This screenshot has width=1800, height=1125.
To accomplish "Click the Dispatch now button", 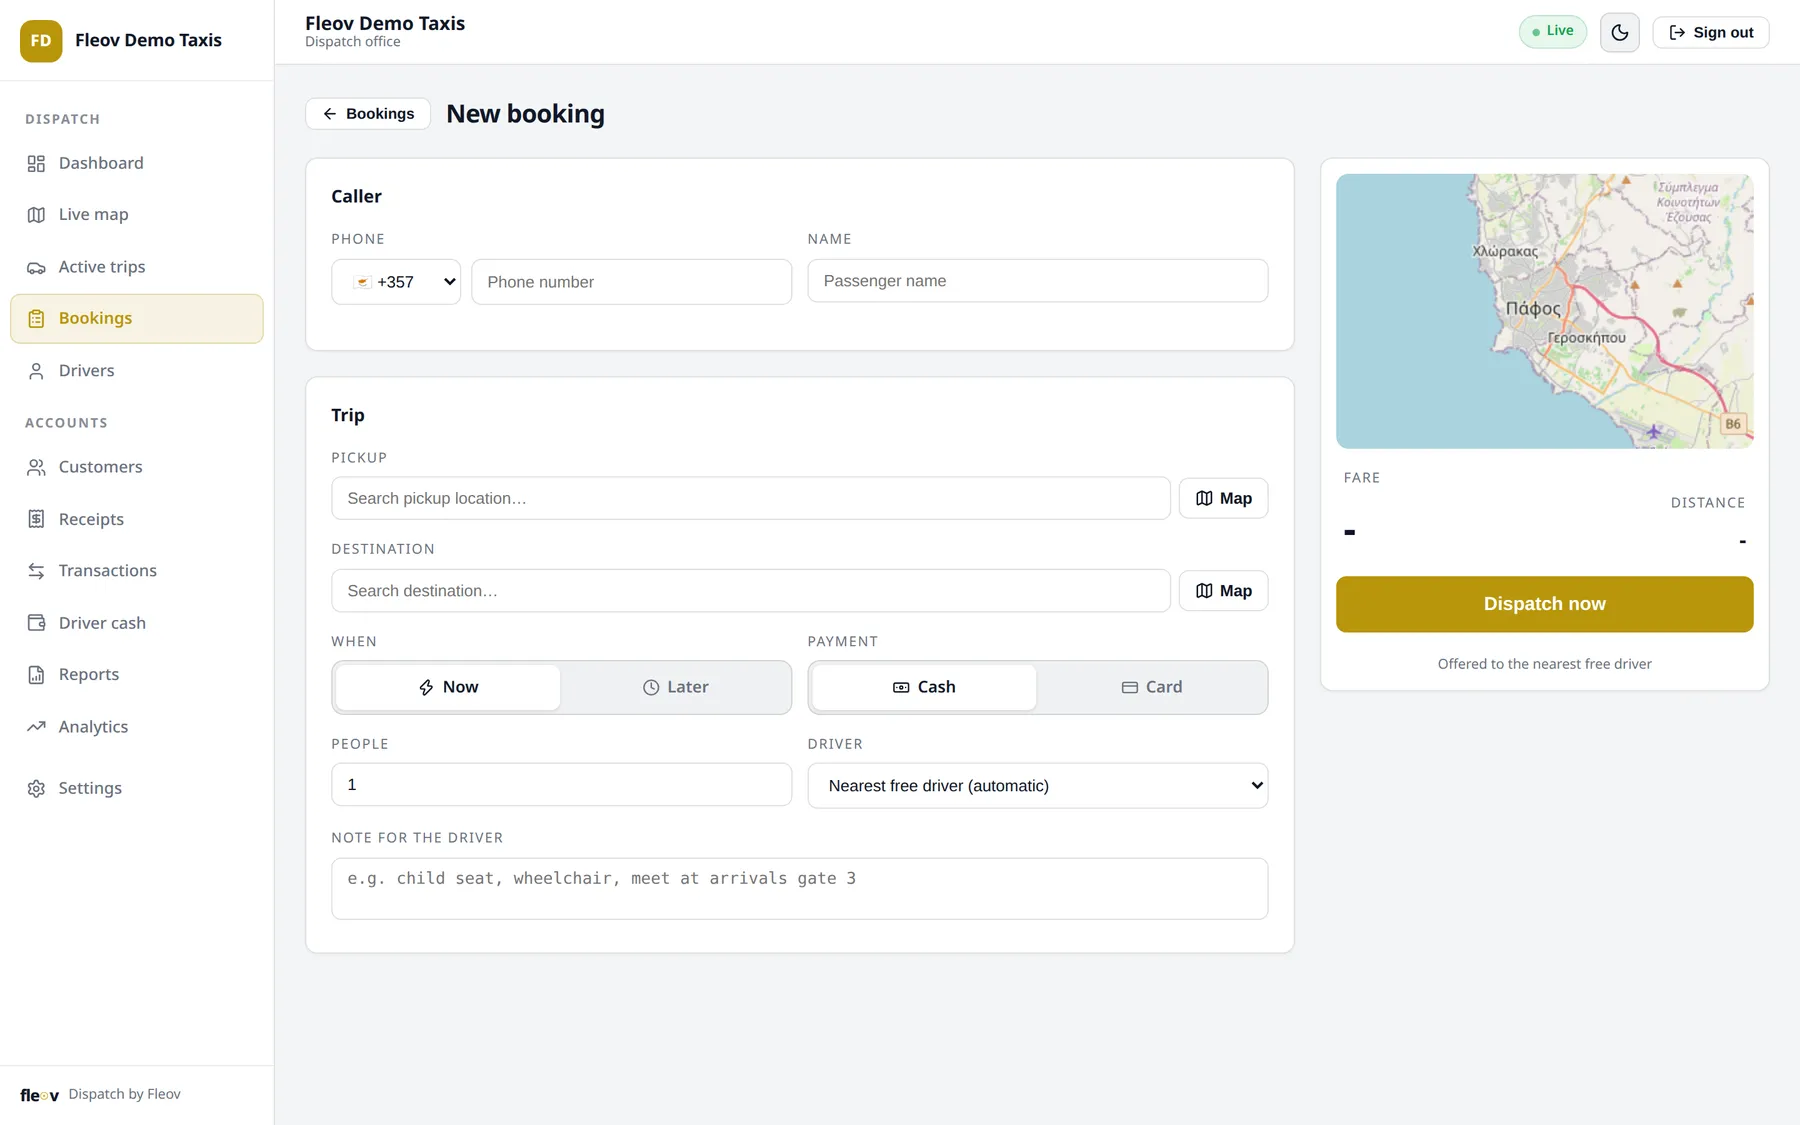I will tap(1545, 604).
